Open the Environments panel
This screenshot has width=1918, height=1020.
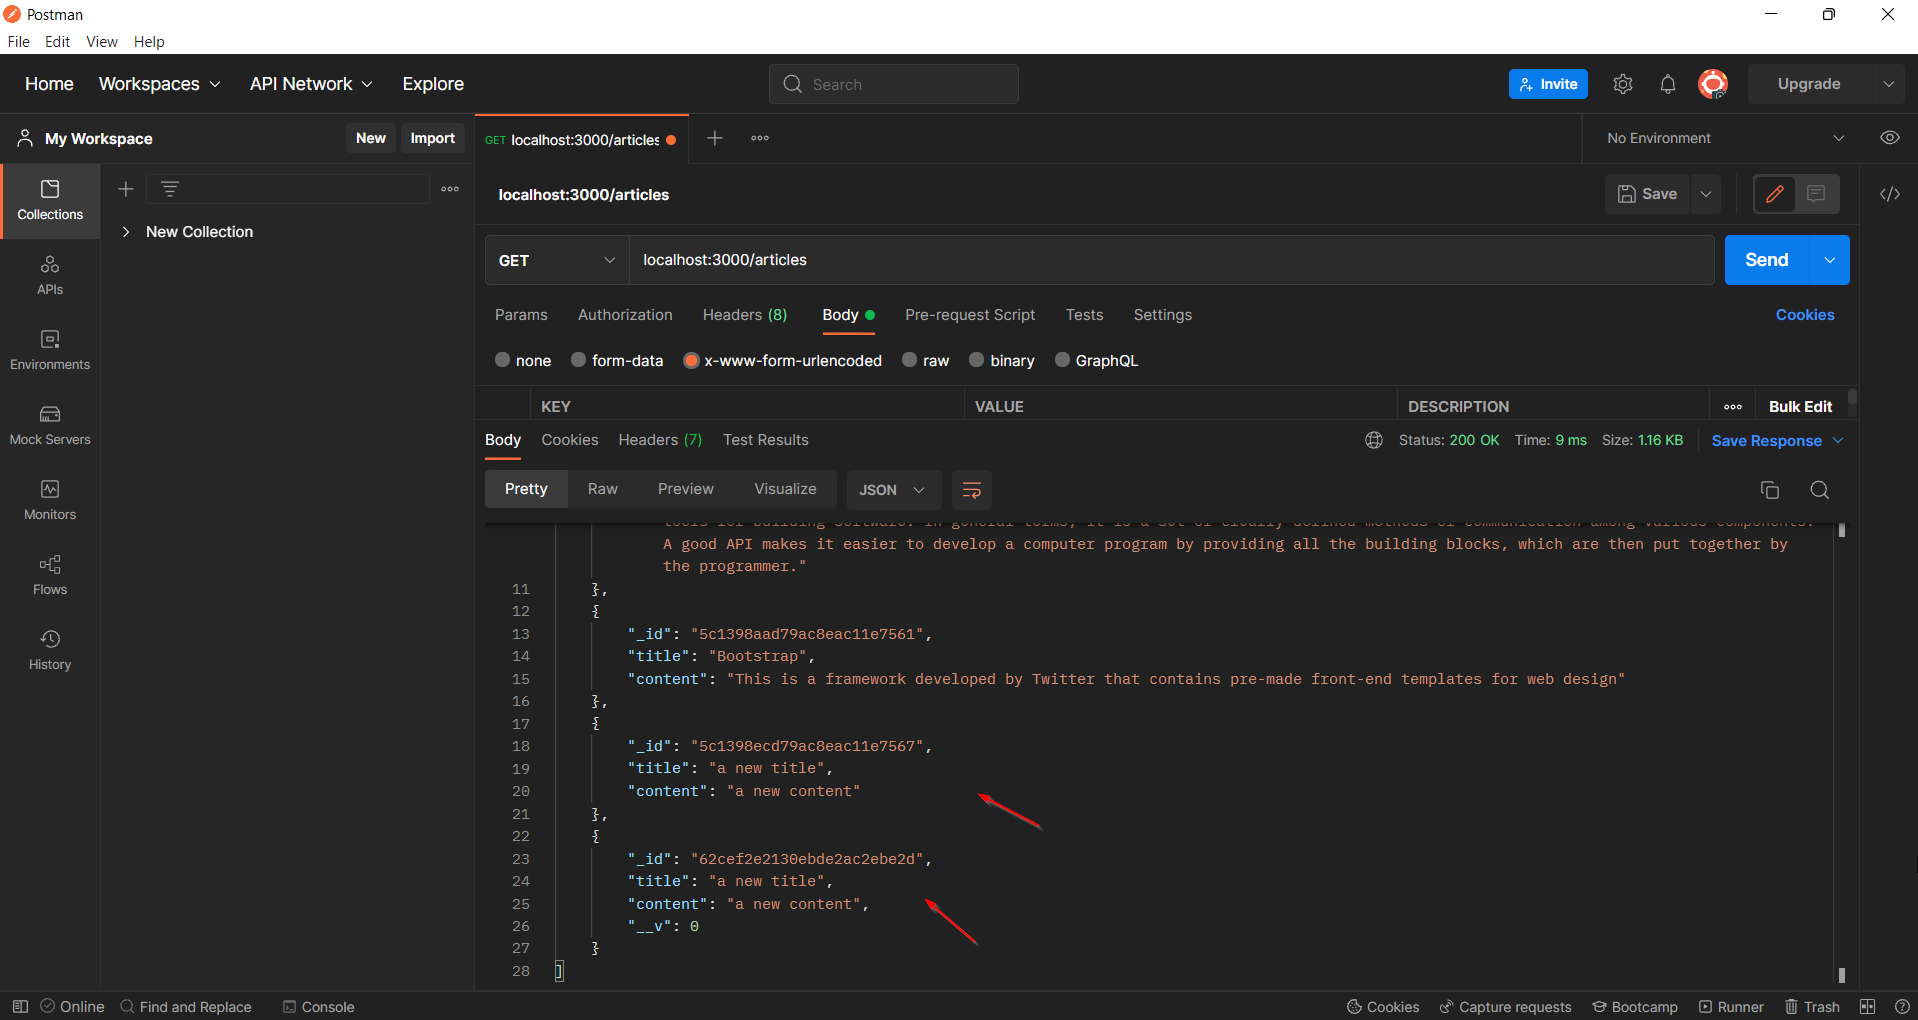tap(49, 350)
